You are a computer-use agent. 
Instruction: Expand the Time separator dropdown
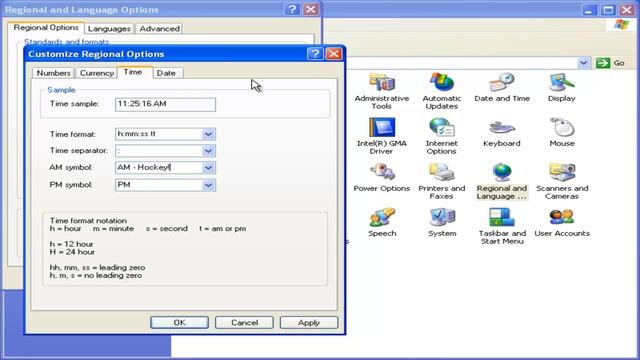[208, 151]
